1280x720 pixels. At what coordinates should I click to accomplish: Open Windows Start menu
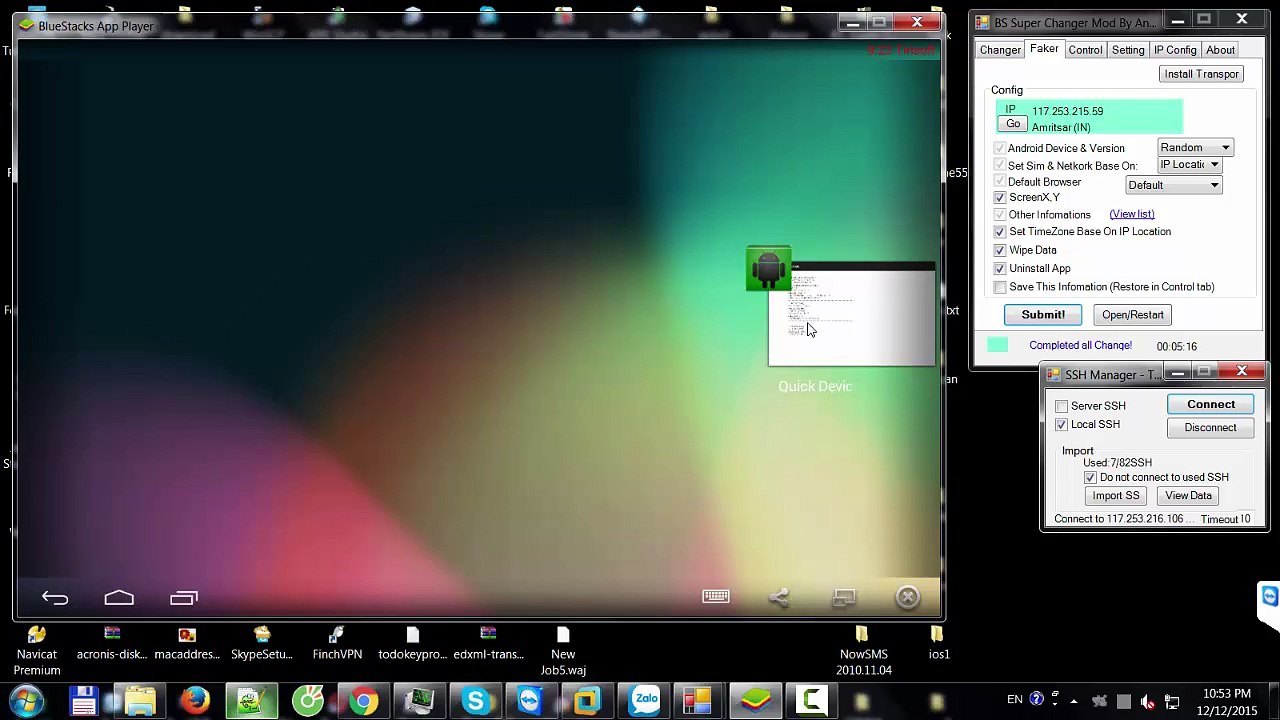point(27,701)
